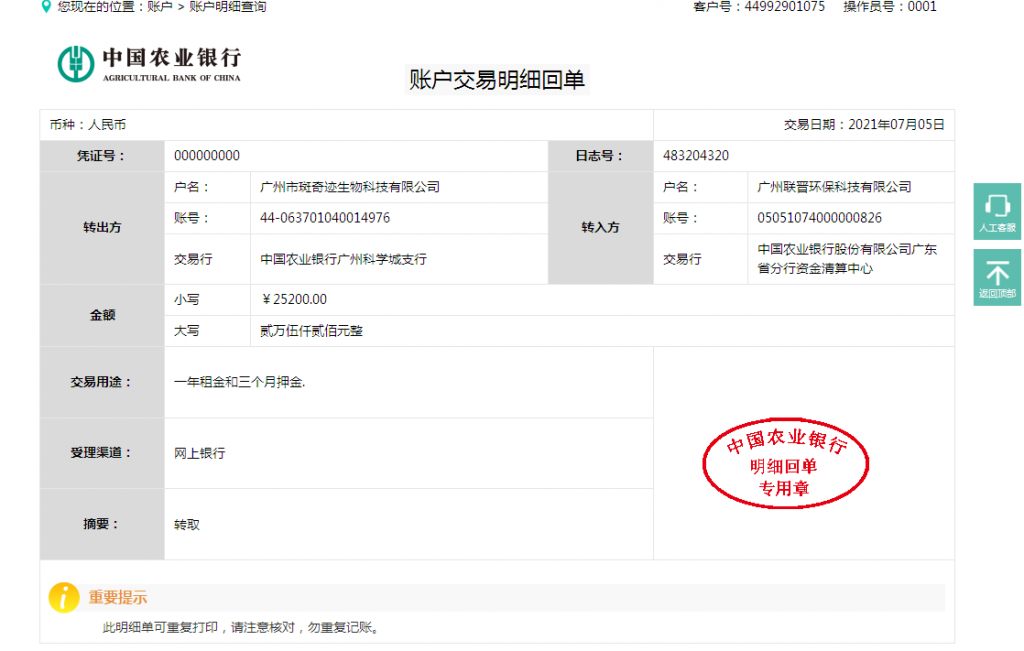
Task: Click the 凭证号 value 000000000
Action: point(207,156)
